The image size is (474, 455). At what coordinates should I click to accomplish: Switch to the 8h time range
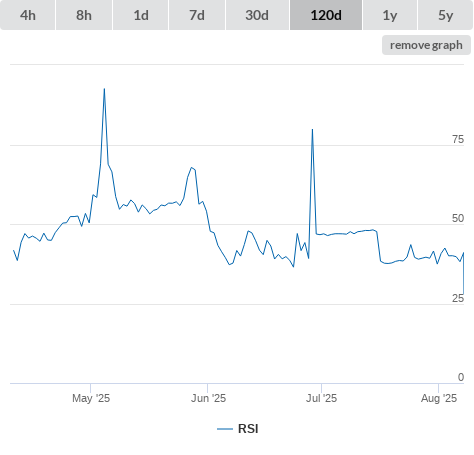tap(84, 15)
